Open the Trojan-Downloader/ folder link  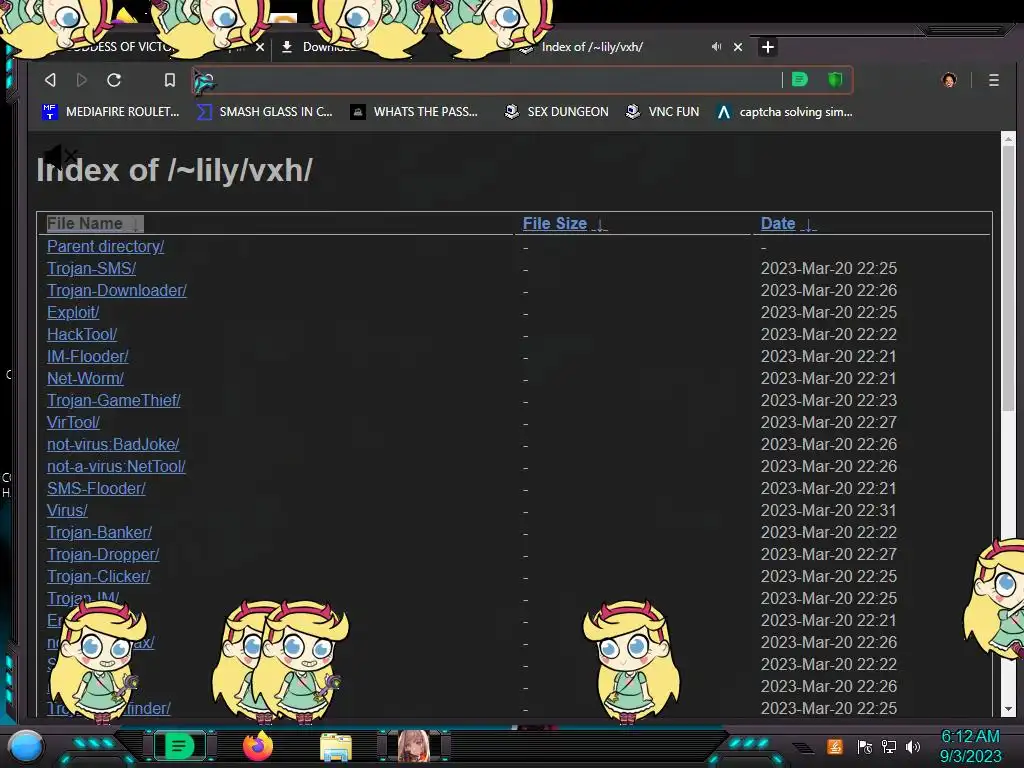coord(117,290)
